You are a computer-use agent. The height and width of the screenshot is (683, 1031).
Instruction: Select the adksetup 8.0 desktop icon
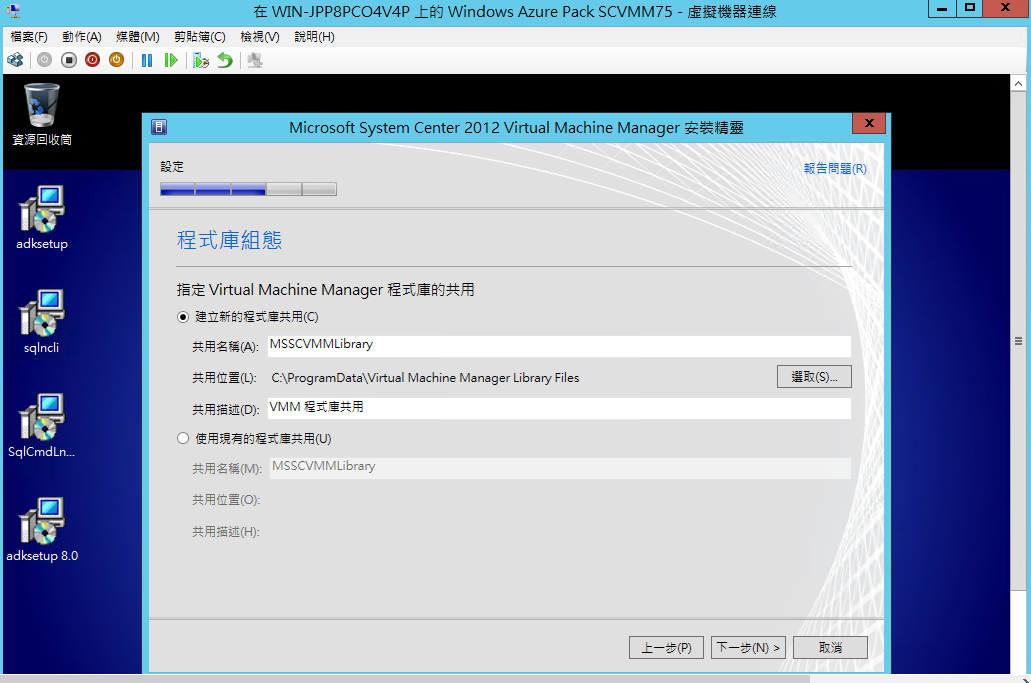click(x=42, y=529)
